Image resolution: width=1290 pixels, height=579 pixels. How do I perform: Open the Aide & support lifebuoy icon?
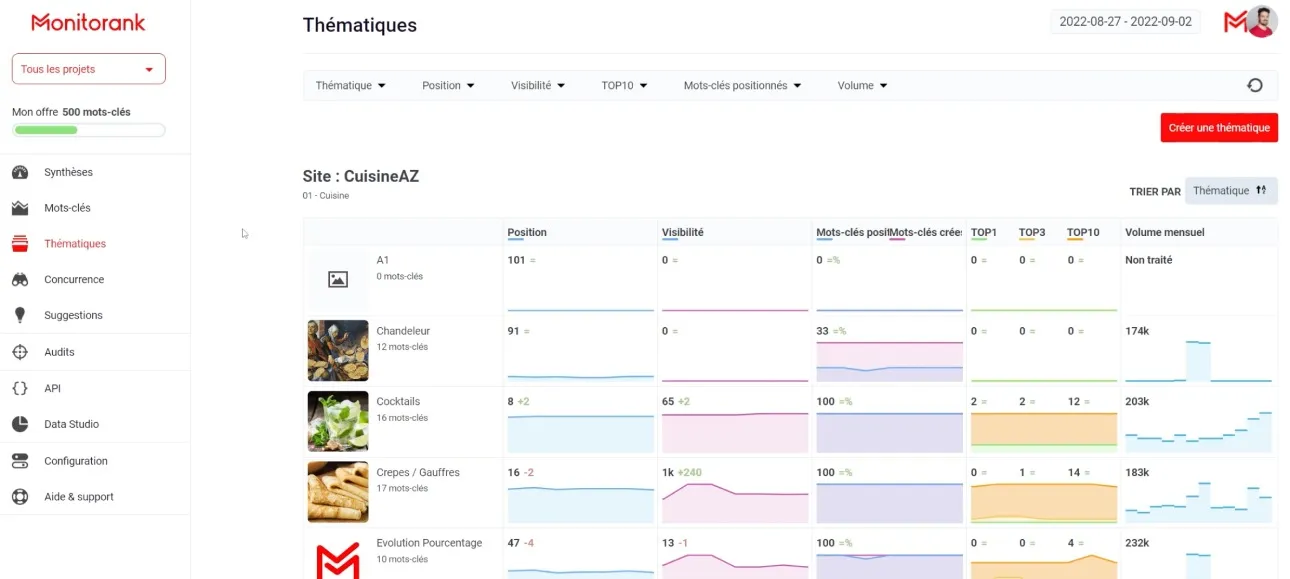point(20,497)
